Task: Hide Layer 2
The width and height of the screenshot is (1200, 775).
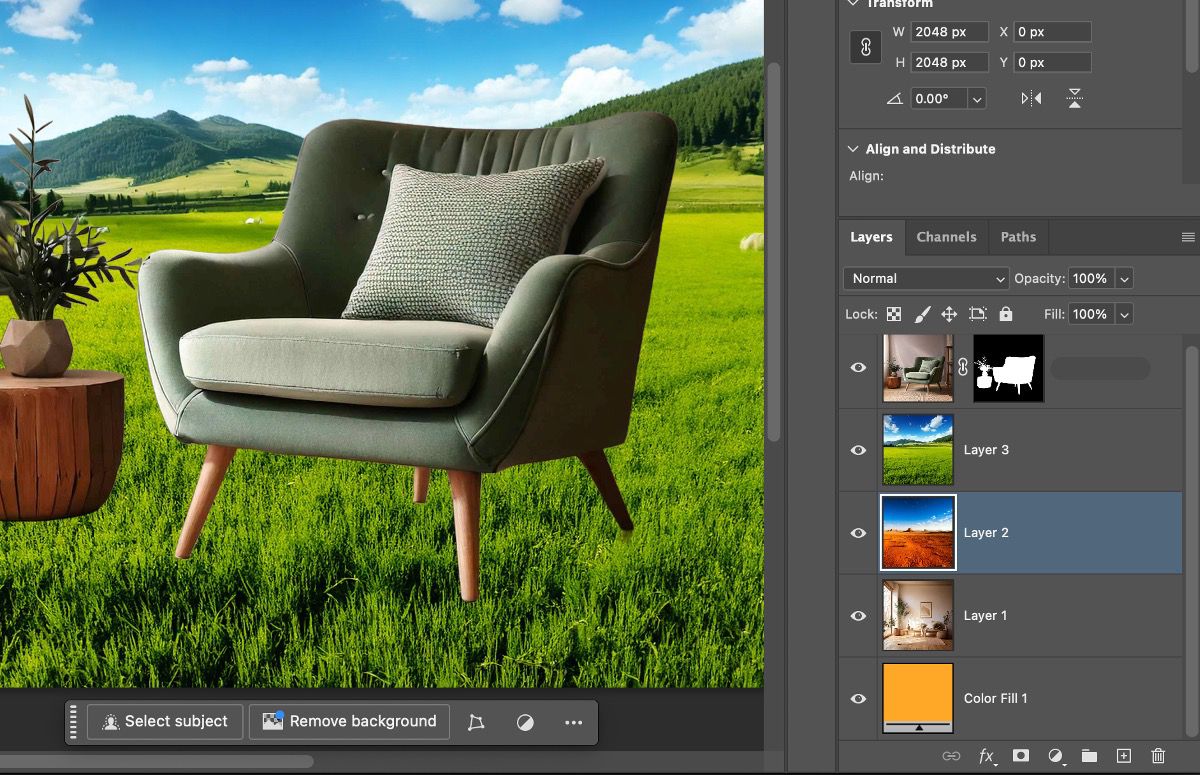Action: click(x=858, y=533)
